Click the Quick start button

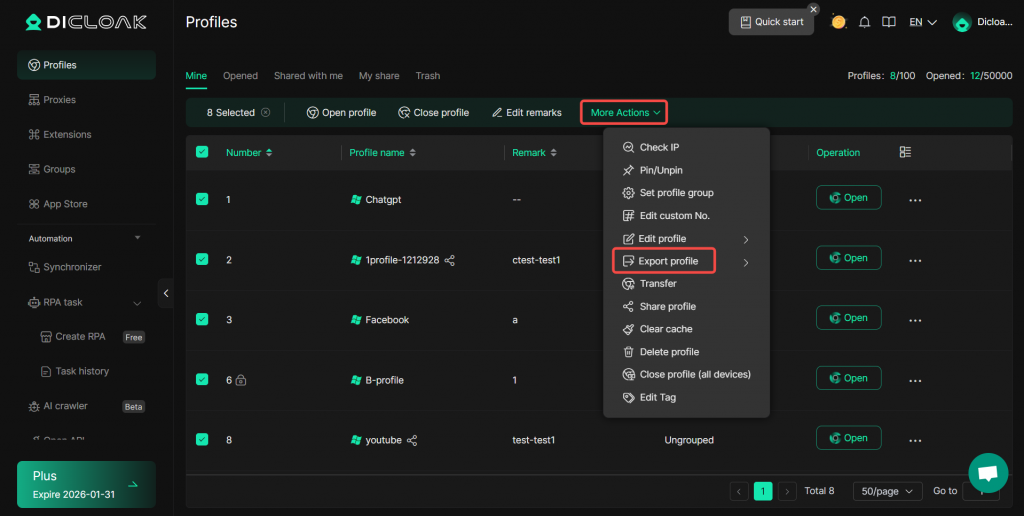771,22
